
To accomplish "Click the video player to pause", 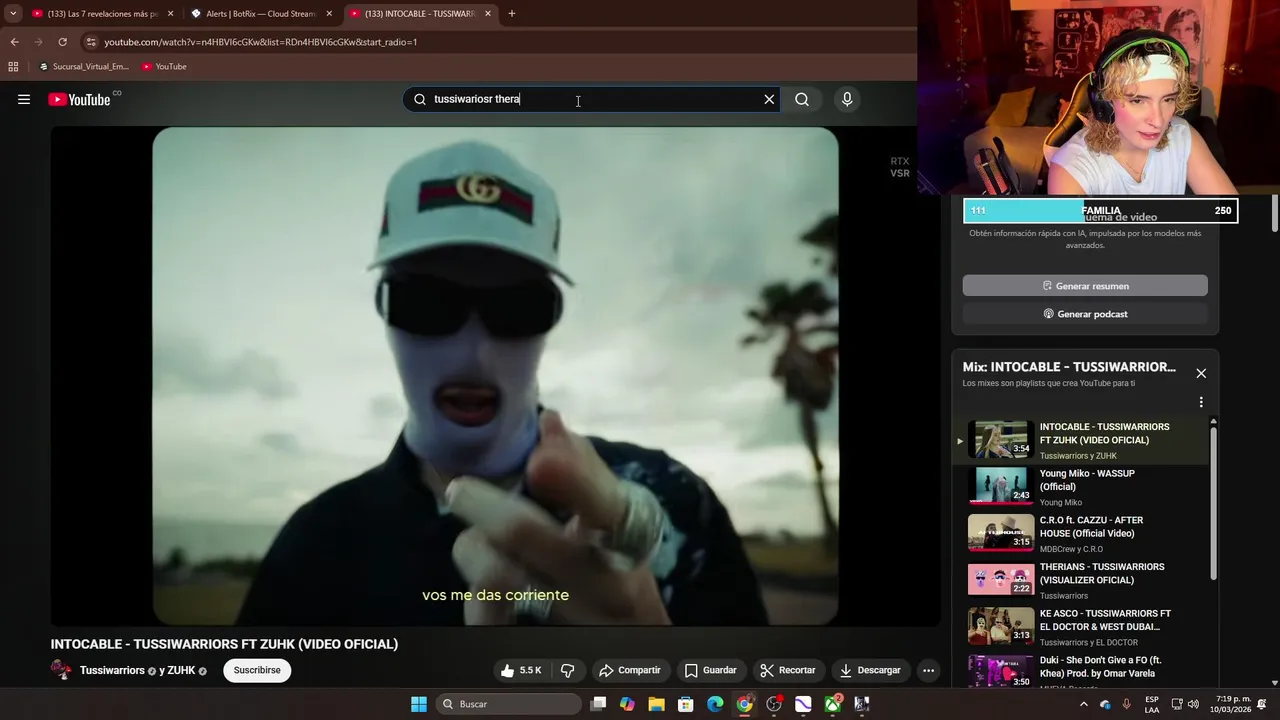I will (x=495, y=376).
